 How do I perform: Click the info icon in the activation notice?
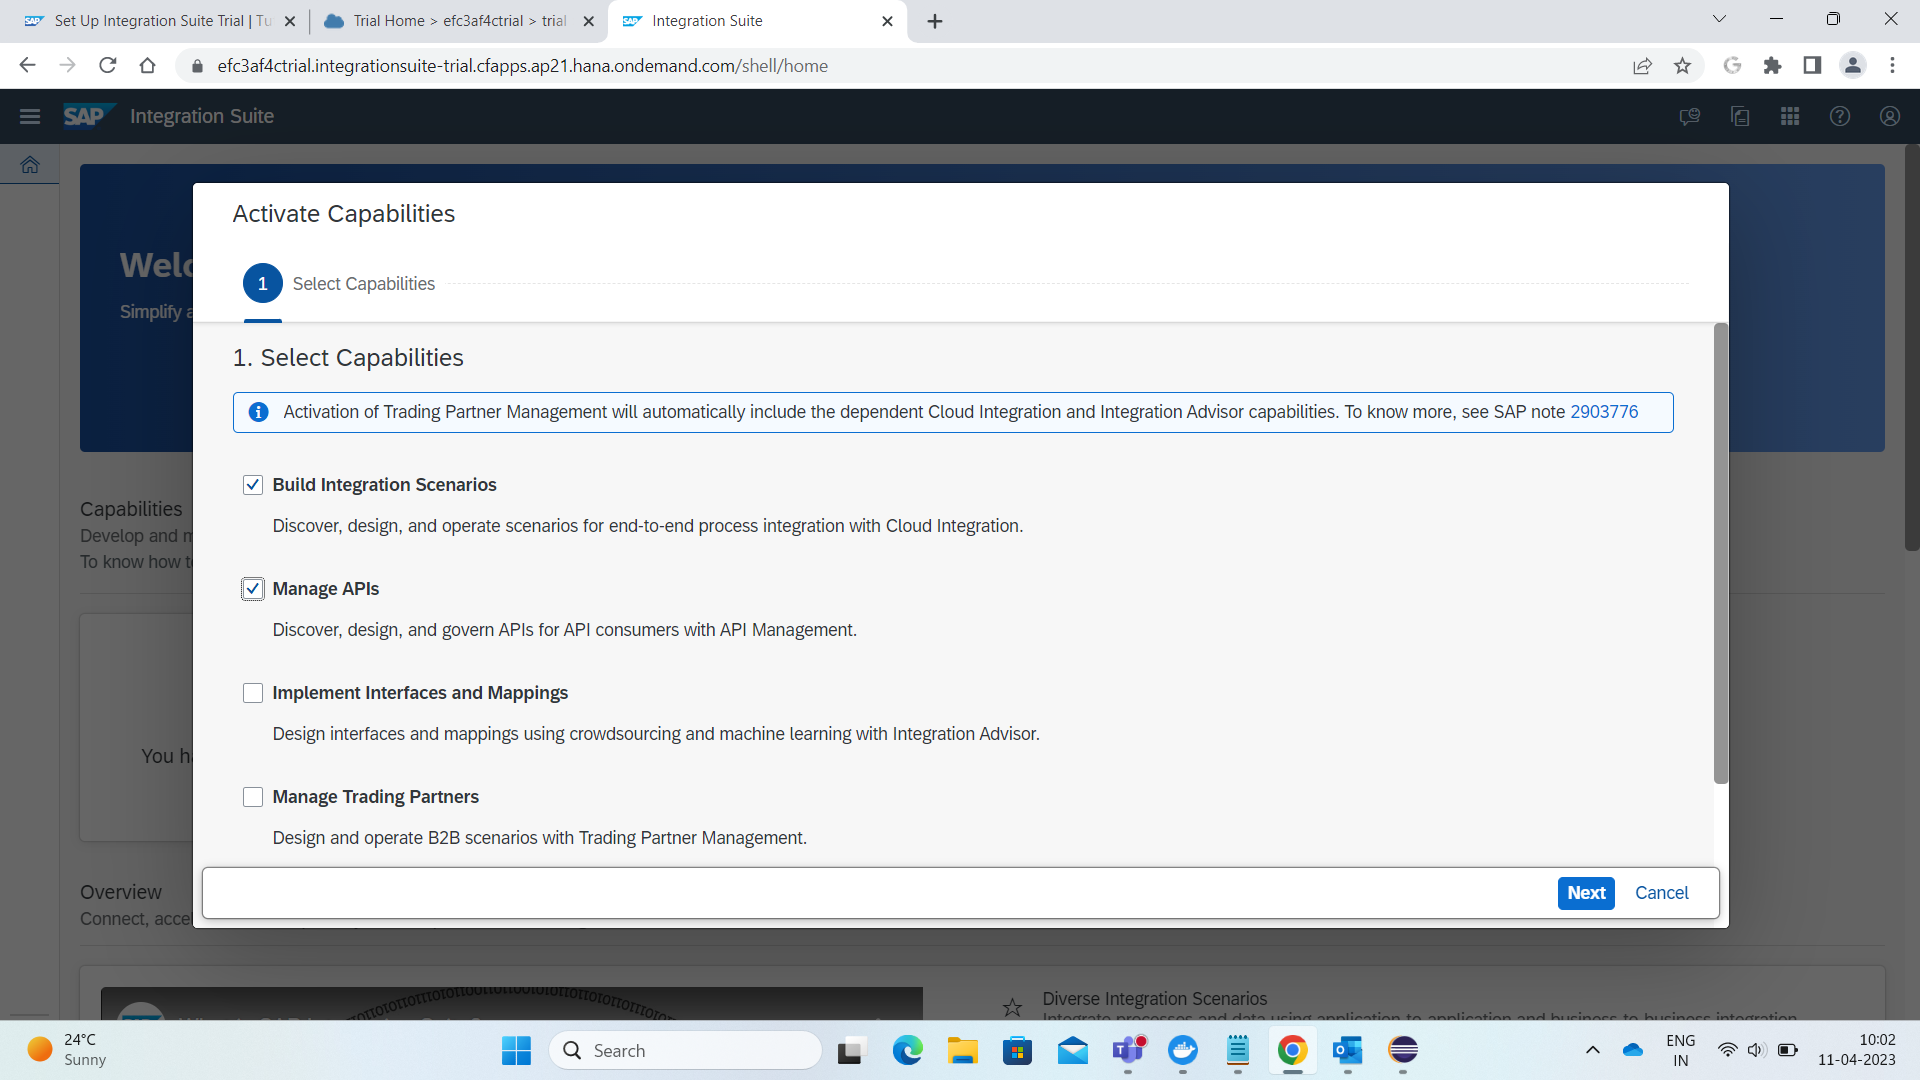pyautogui.click(x=258, y=412)
